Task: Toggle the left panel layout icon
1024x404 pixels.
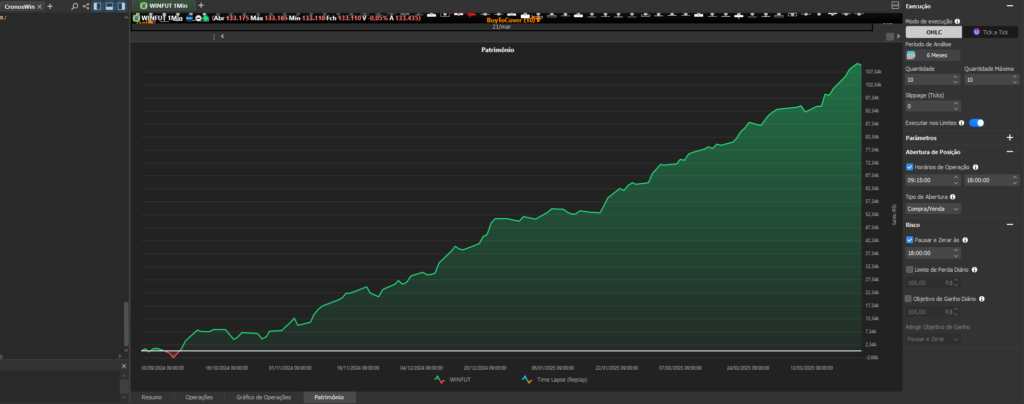Action: [x=97, y=6]
